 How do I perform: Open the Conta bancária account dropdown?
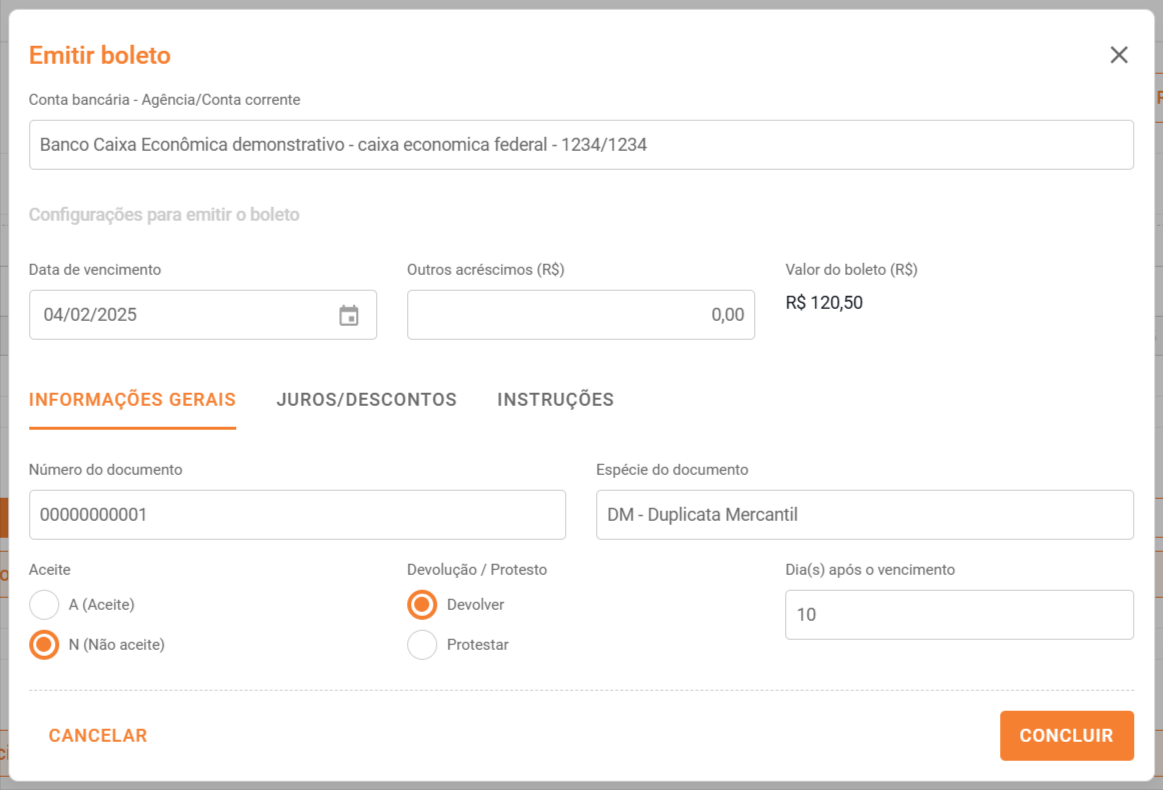click(580, 145)
